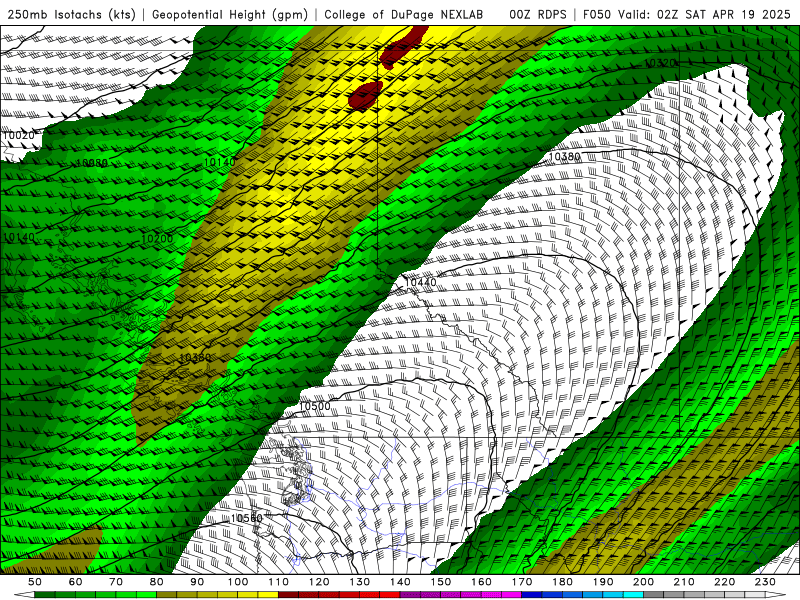Click the 210 value in the legend scale

point(684,582)
